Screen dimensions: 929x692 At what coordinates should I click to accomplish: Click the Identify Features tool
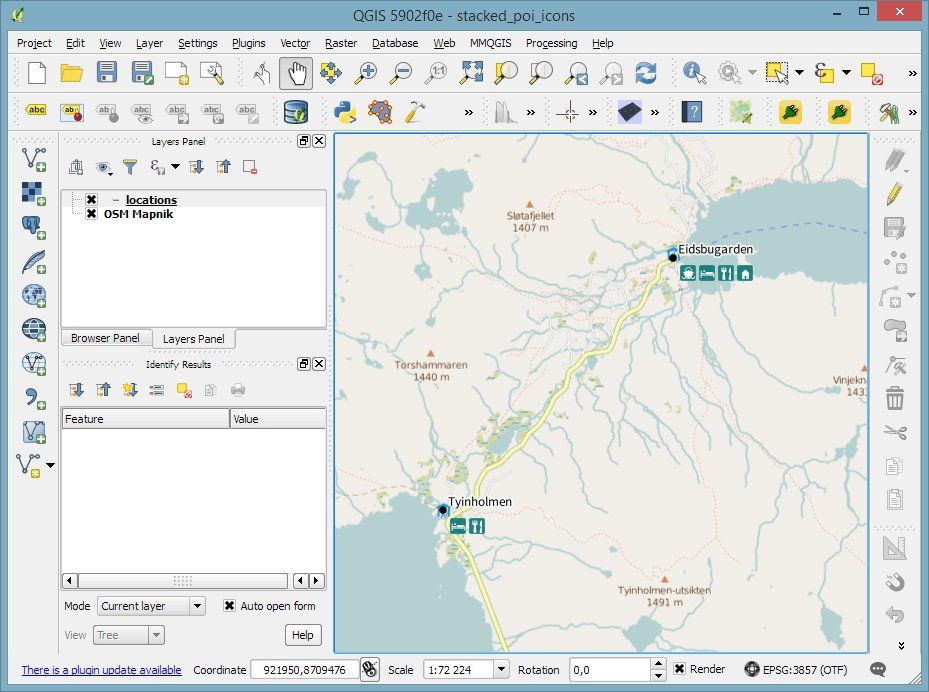pos(694,73)
